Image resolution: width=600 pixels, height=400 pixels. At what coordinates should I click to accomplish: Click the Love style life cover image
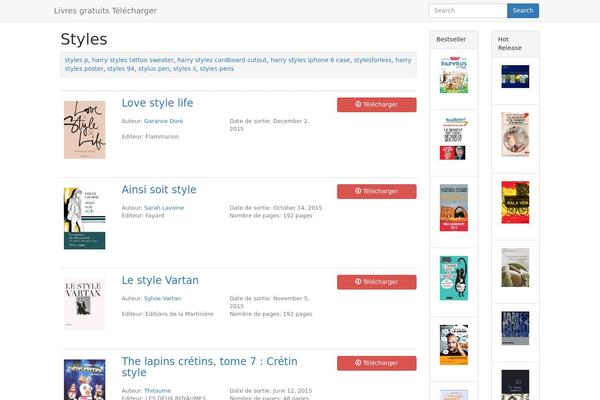85,130
